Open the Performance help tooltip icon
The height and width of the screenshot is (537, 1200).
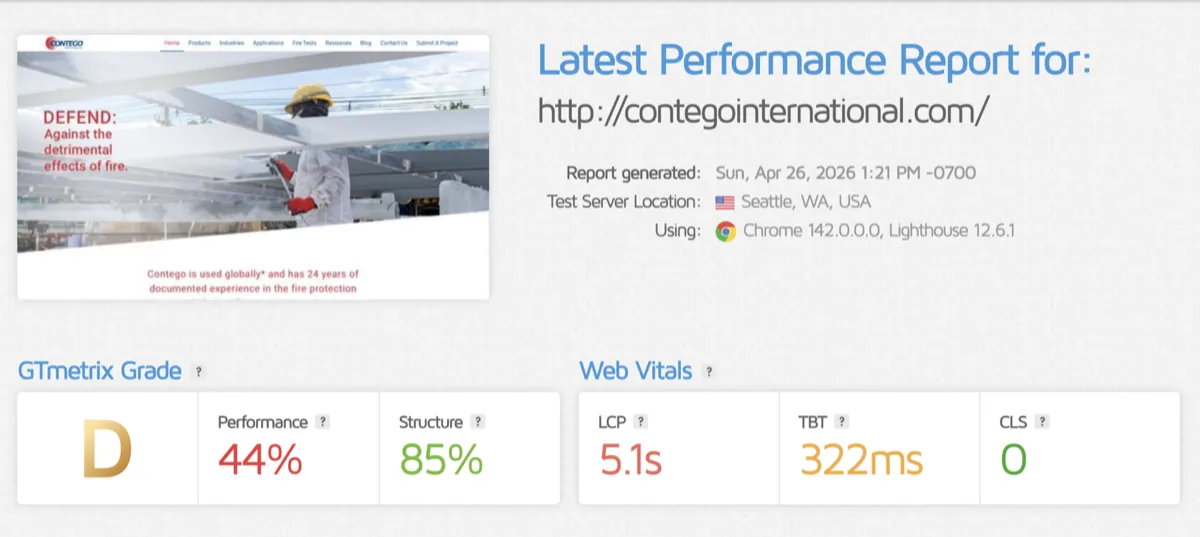tap(322, 422)
